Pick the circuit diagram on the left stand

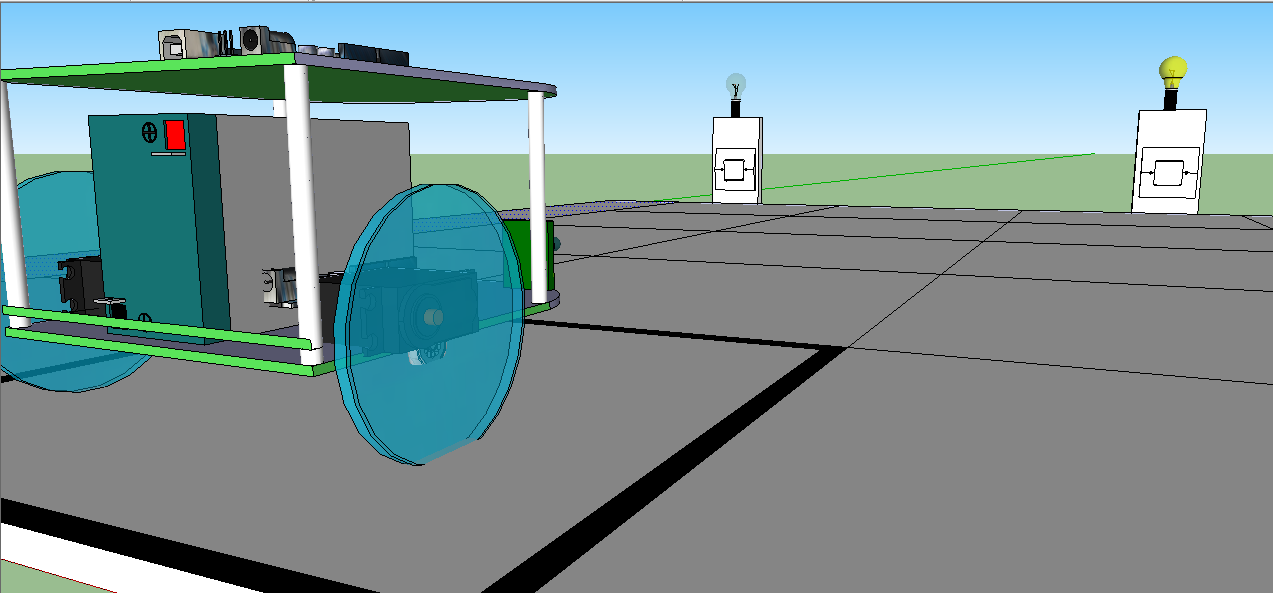click(735, 170)
